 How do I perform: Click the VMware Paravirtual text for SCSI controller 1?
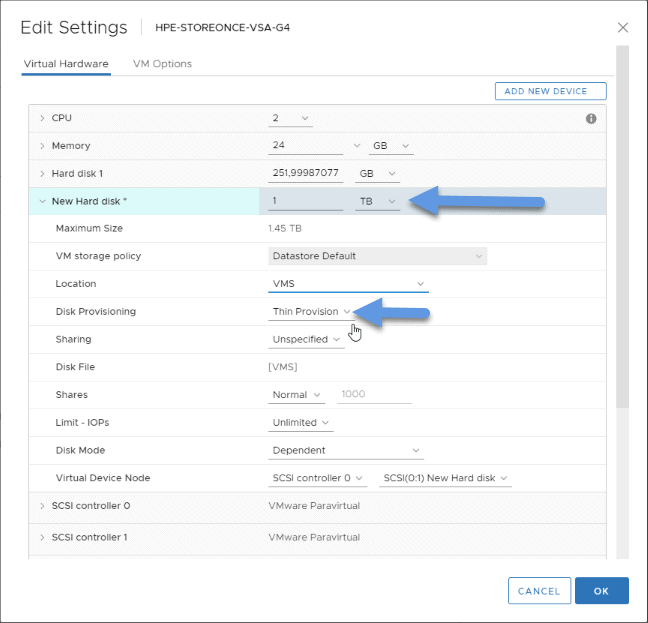[314, 537]
